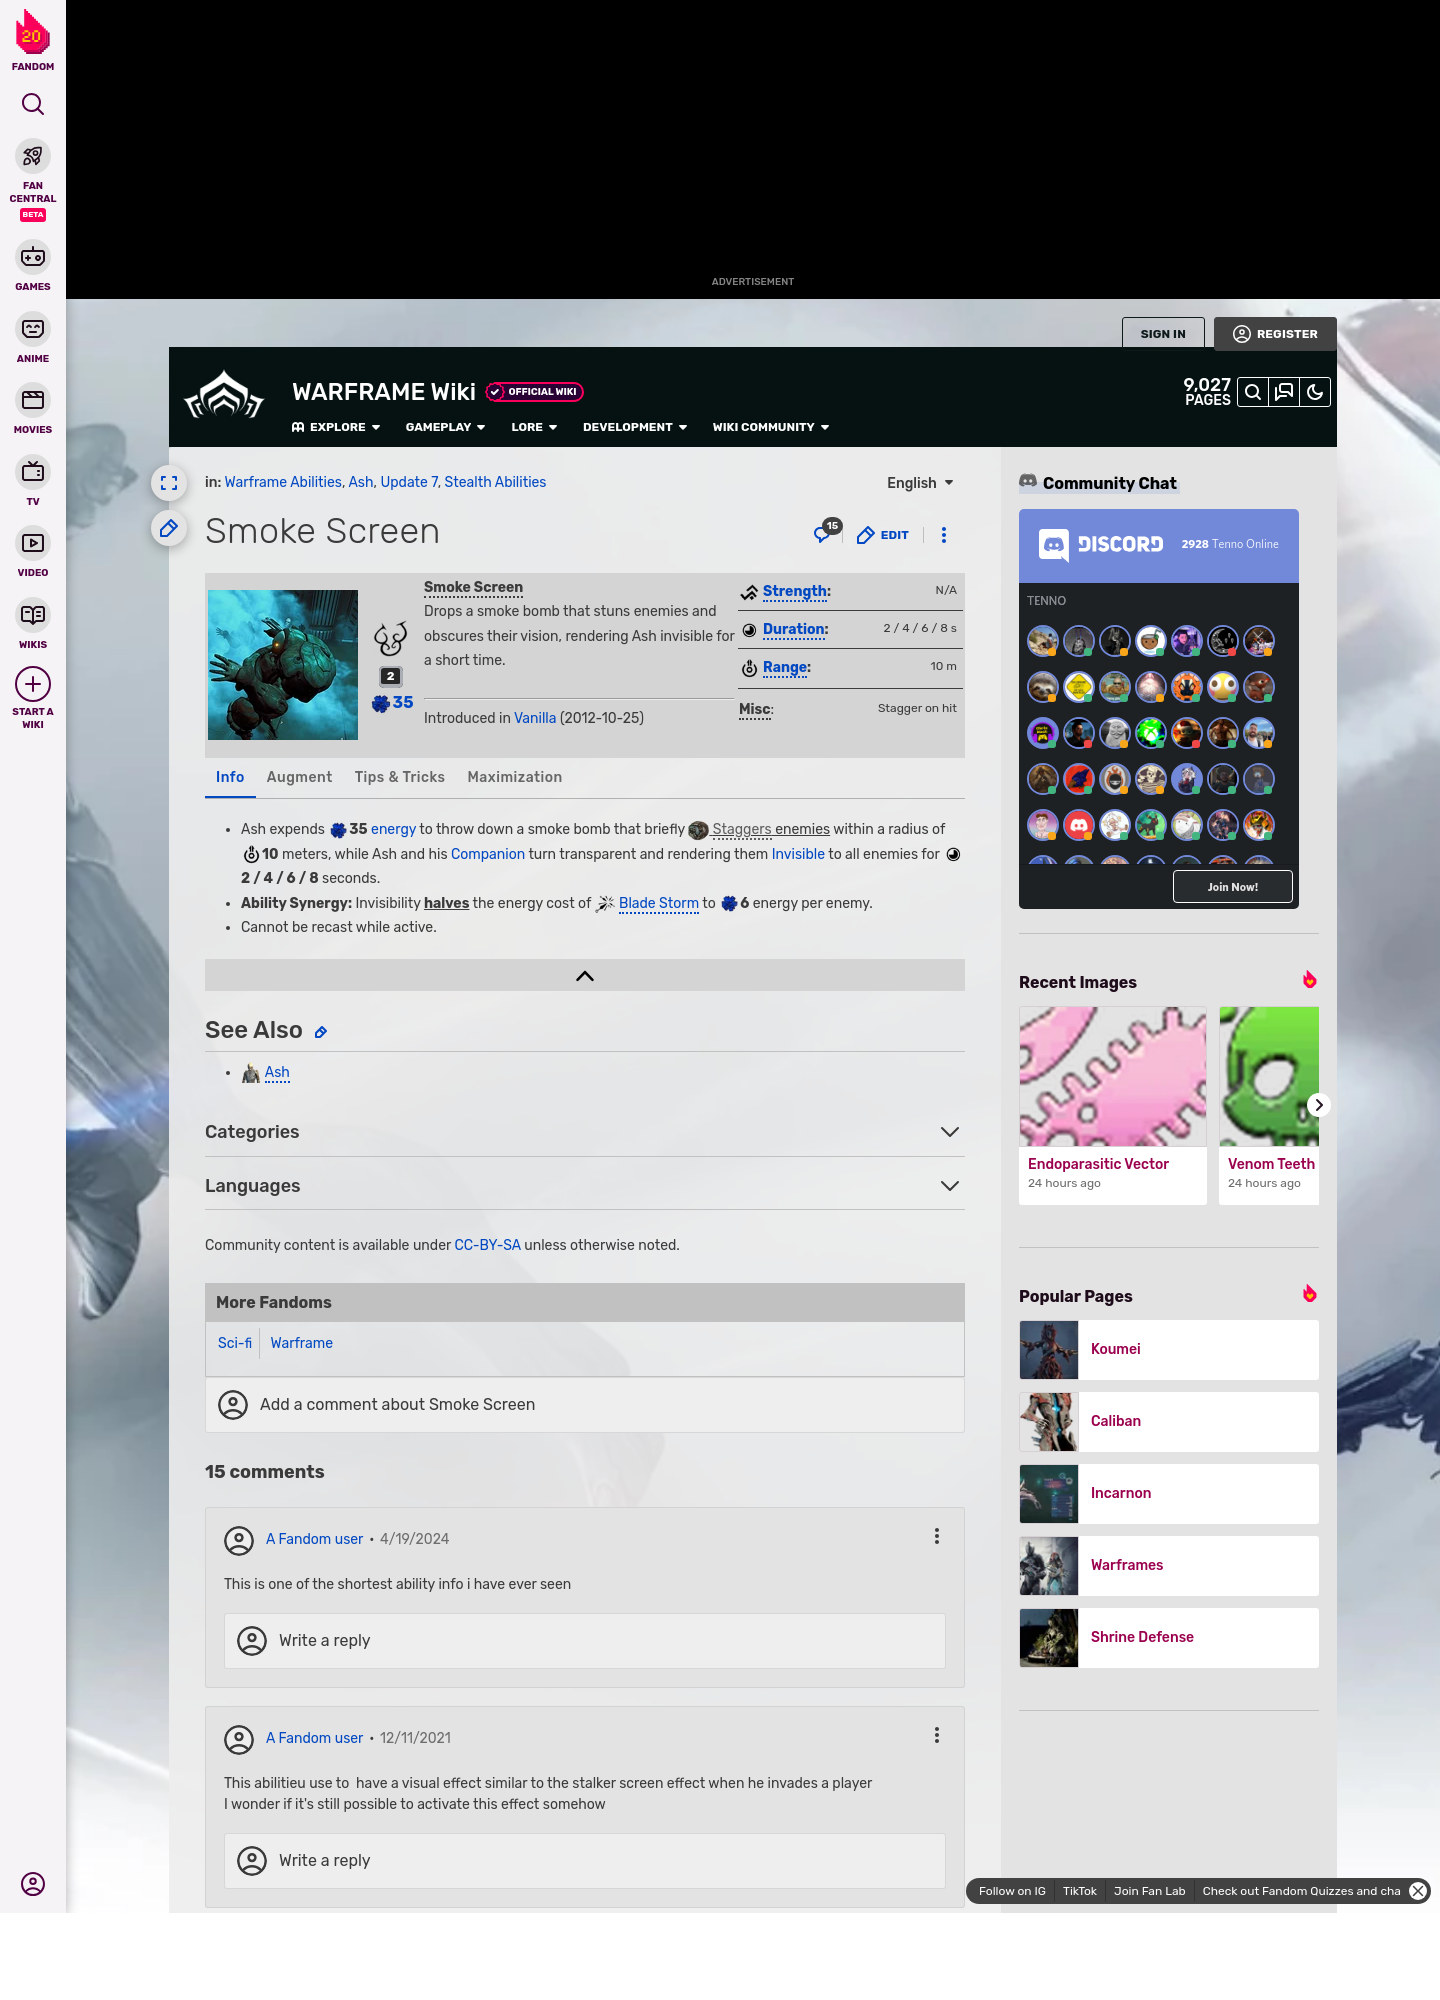
Task: Open the Endoparasitic Vector image card
Action: (x=1113, y=1105)
